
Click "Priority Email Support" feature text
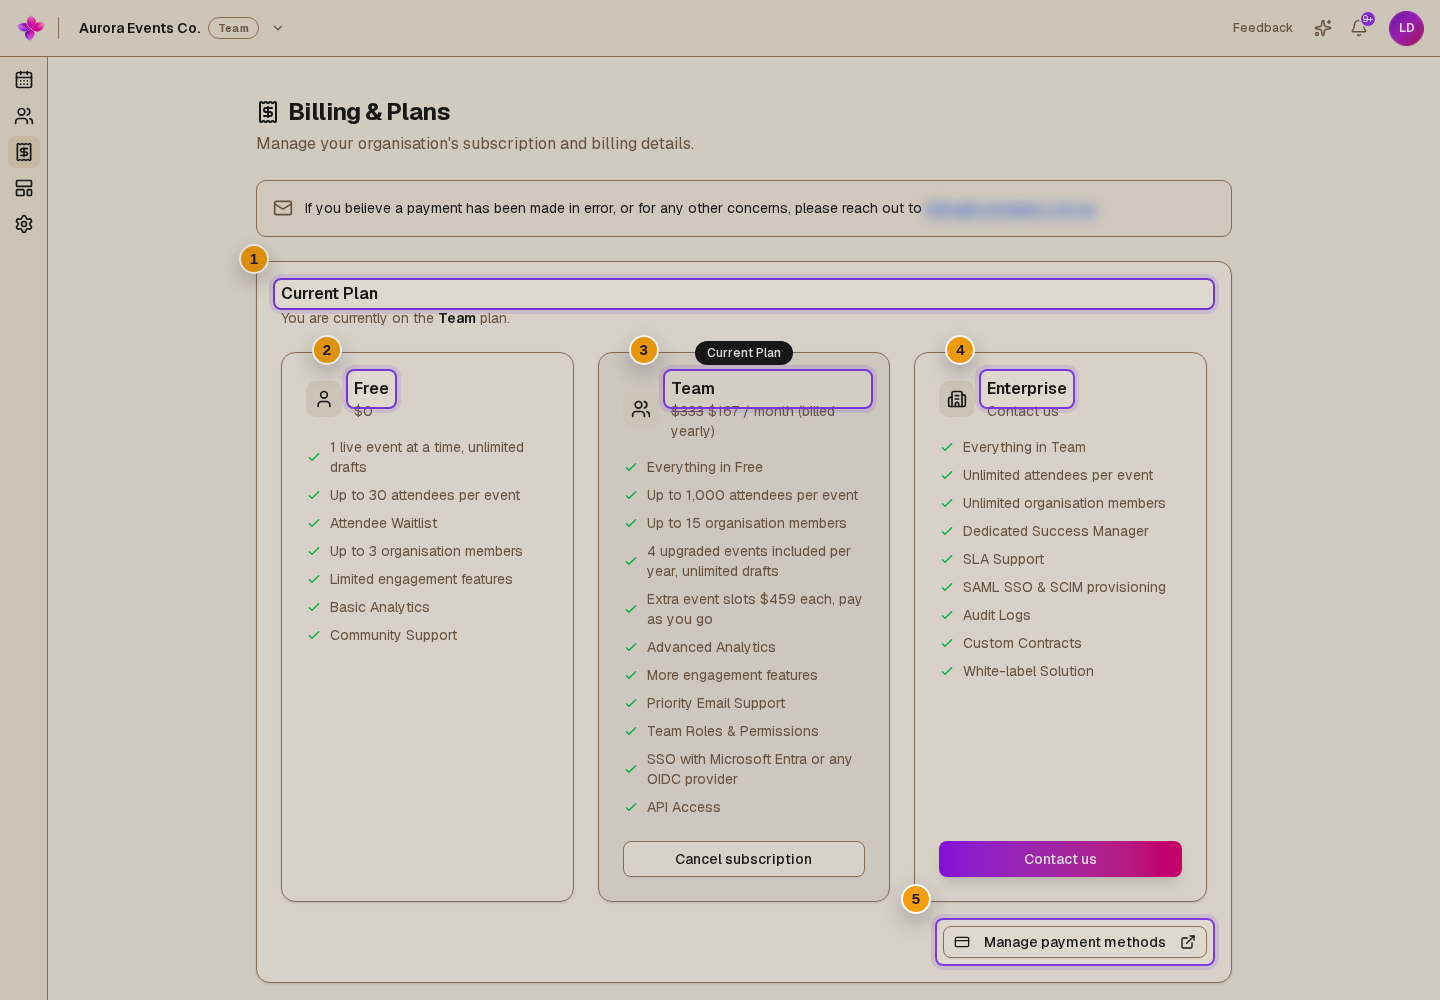coord(716,703)
